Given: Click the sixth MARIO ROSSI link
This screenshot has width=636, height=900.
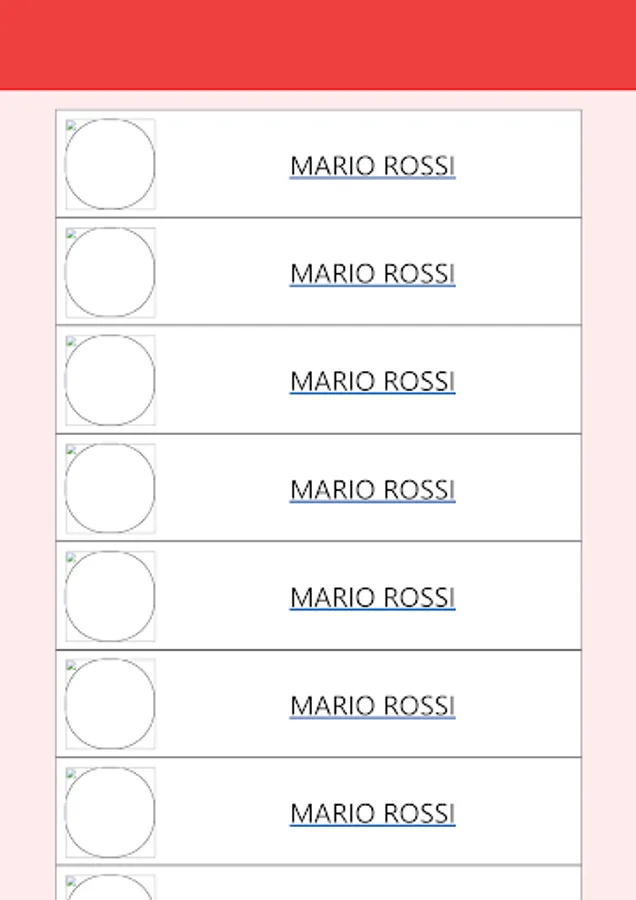Looking at the screenshot, I should (372, 705).
